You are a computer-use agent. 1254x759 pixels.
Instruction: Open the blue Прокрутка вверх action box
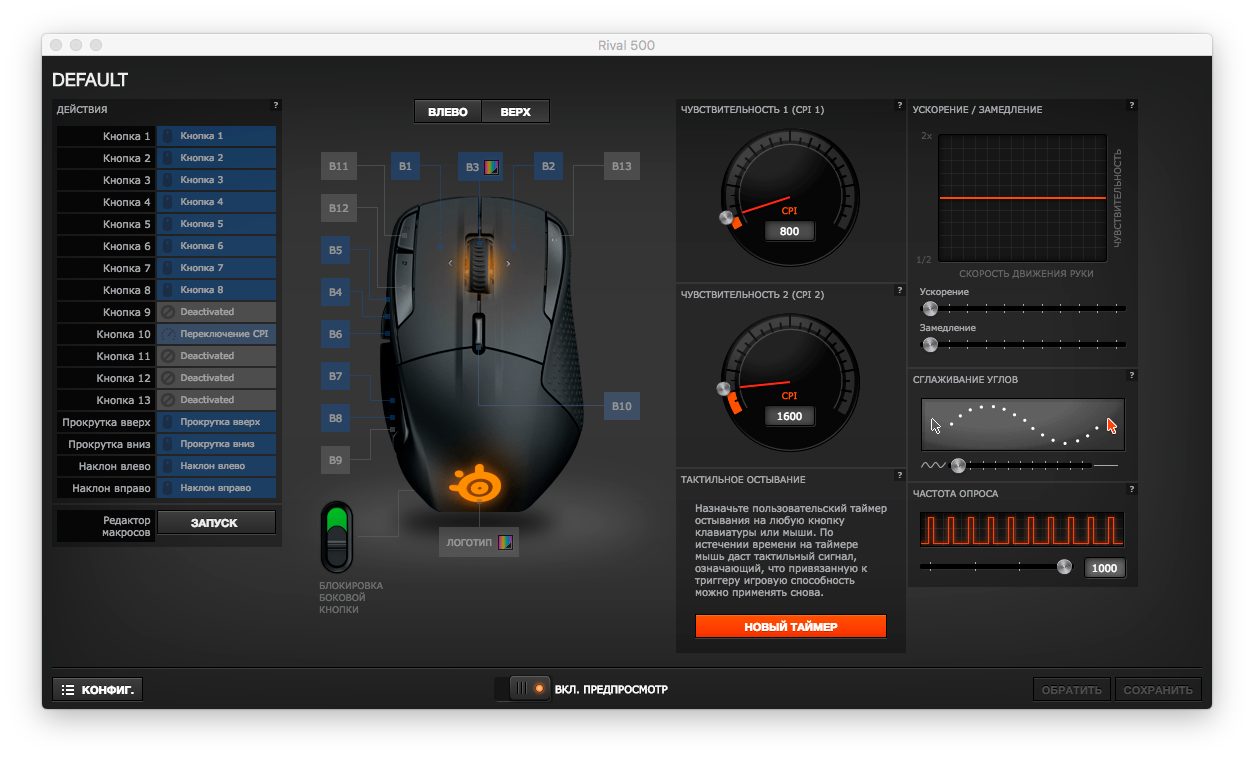coord(216,422)
